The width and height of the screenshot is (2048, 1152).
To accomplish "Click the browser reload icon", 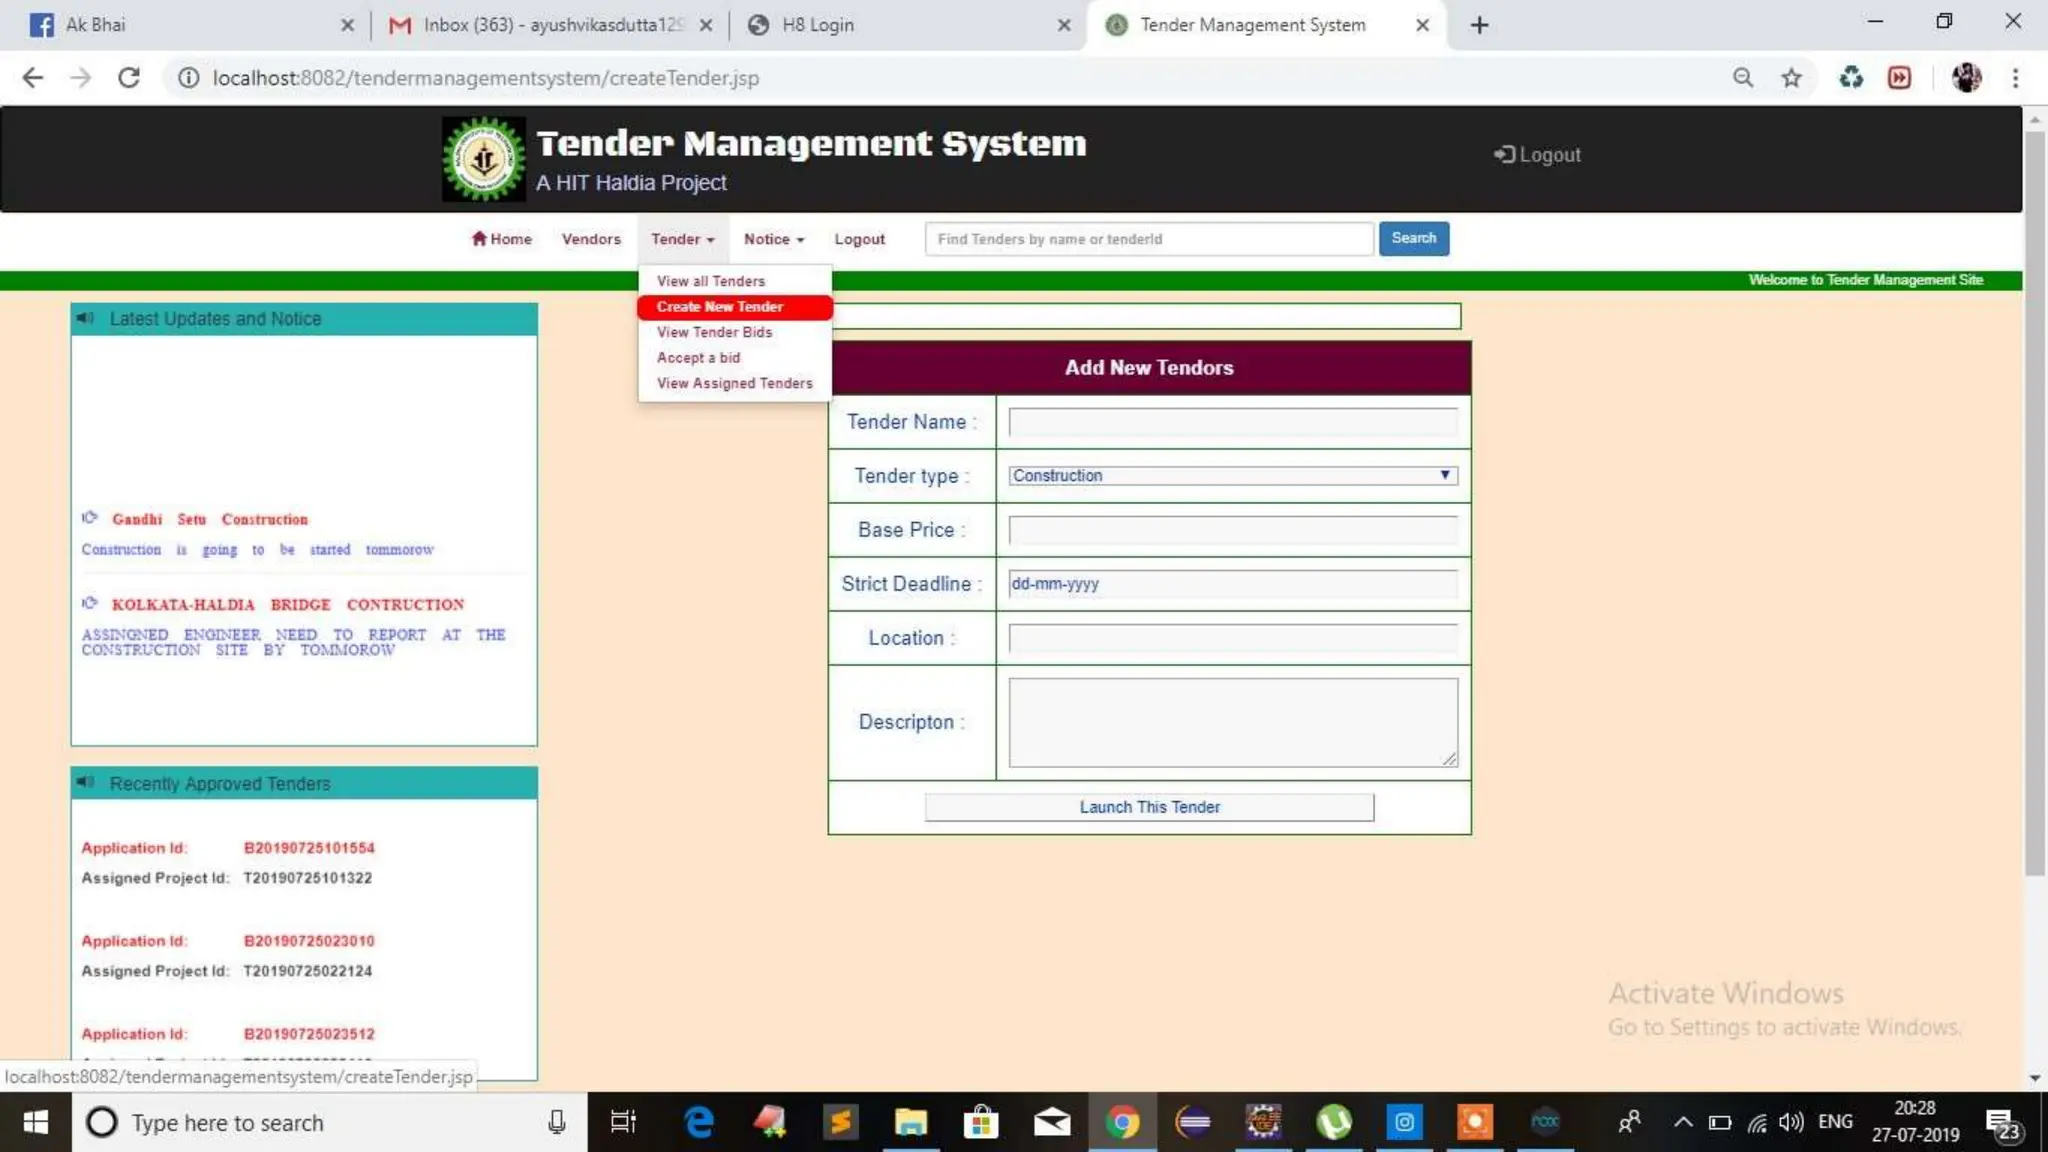I will click(x=129, y=78).
